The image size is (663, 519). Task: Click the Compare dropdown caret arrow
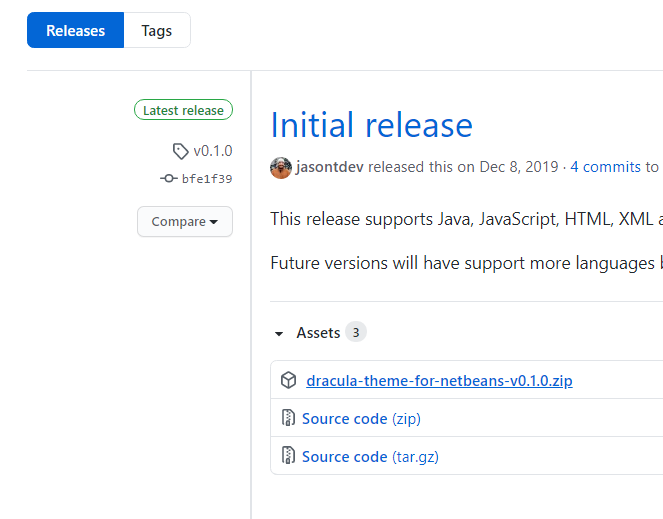(x=214, y=222)
